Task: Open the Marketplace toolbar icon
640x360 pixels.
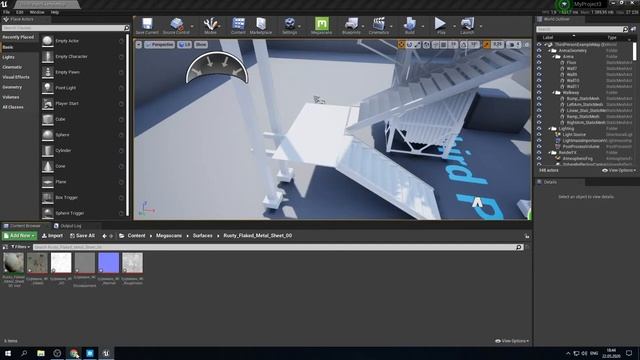Action: (261, 25)
